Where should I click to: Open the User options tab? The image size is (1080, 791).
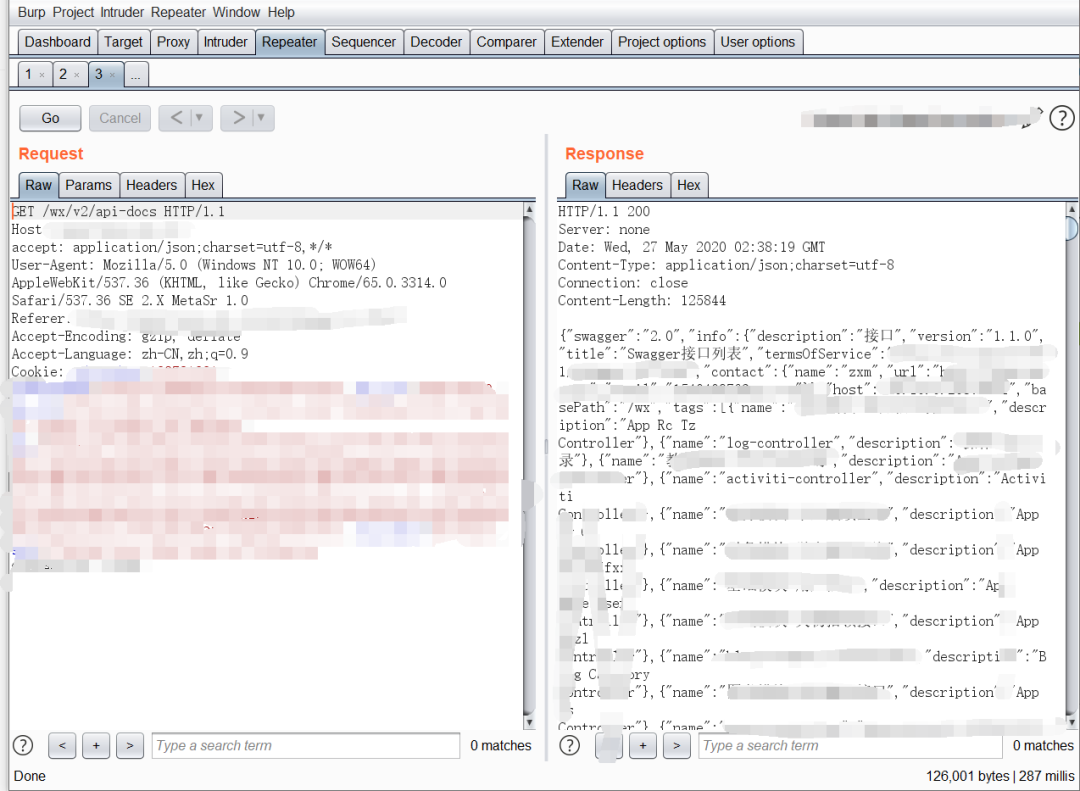pos(758,42)
